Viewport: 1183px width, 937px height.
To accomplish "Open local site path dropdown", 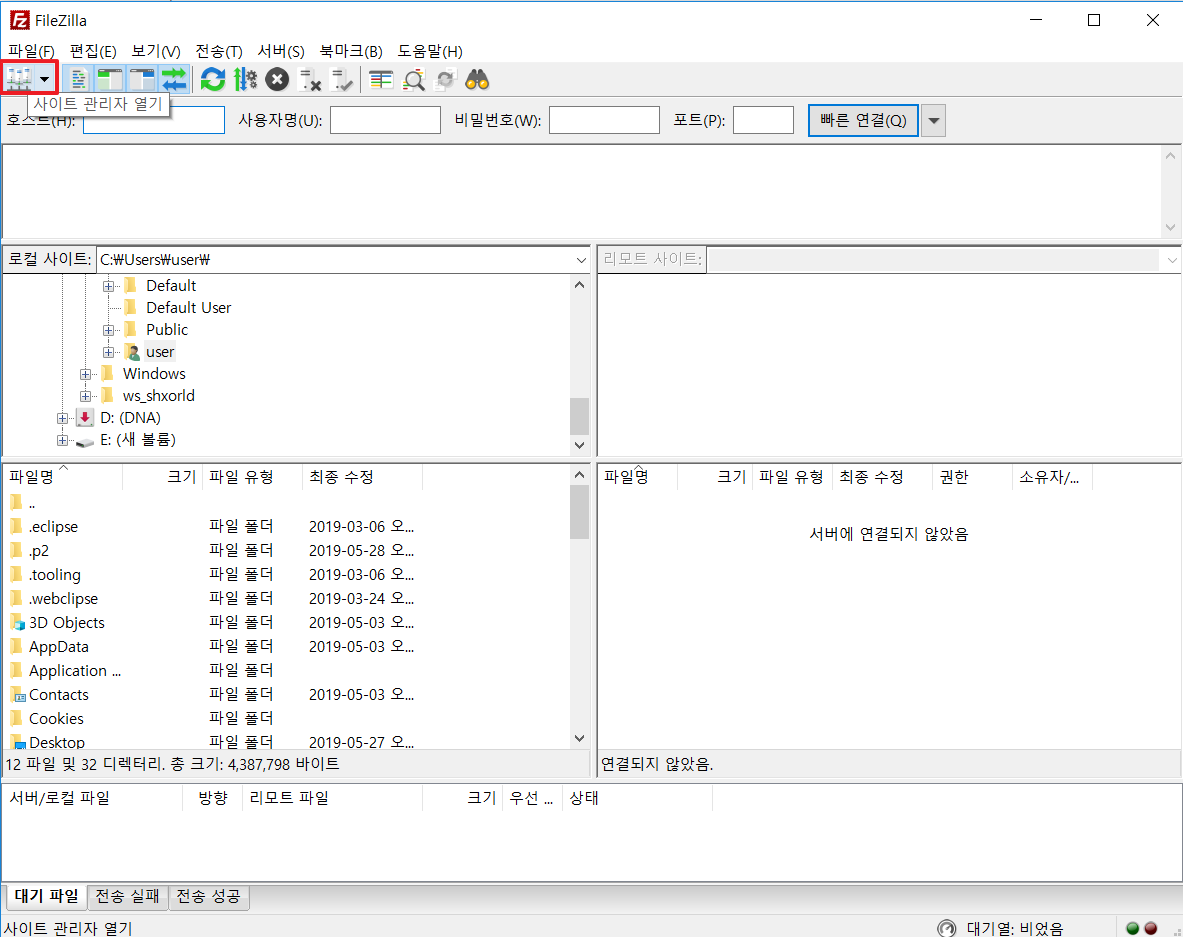I will 581,260.
